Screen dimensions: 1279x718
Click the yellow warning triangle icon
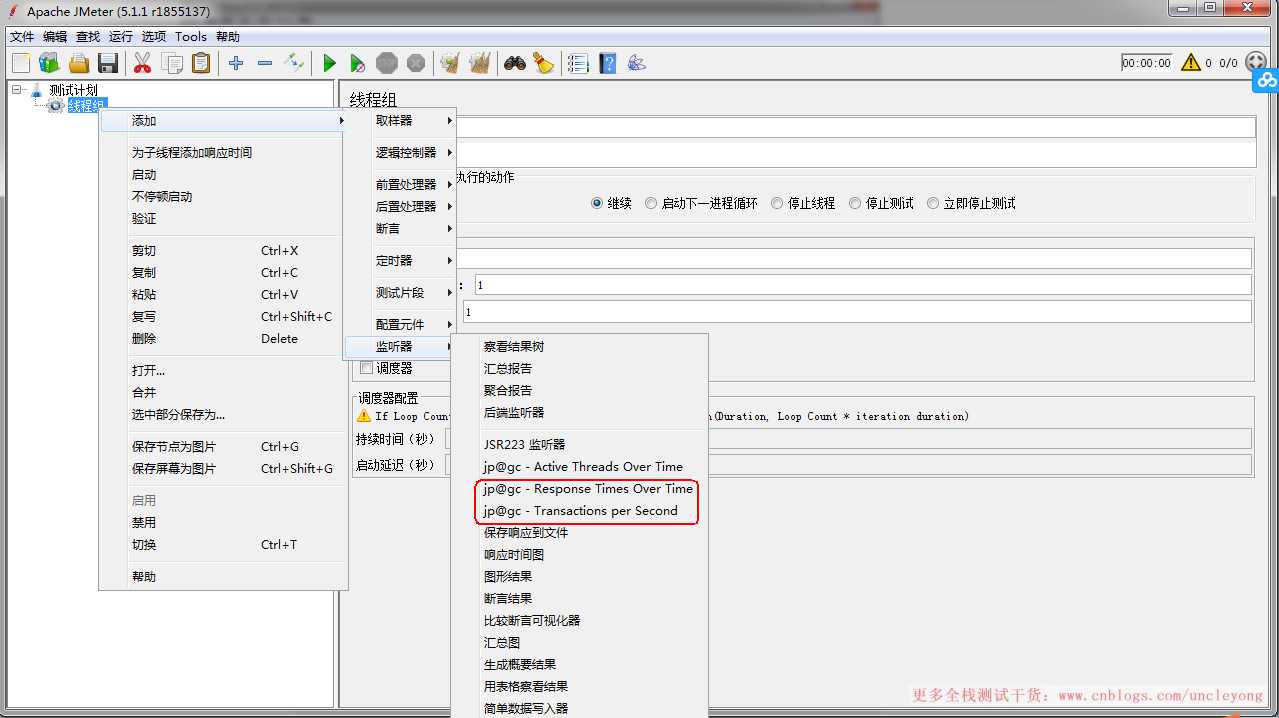1191,62
